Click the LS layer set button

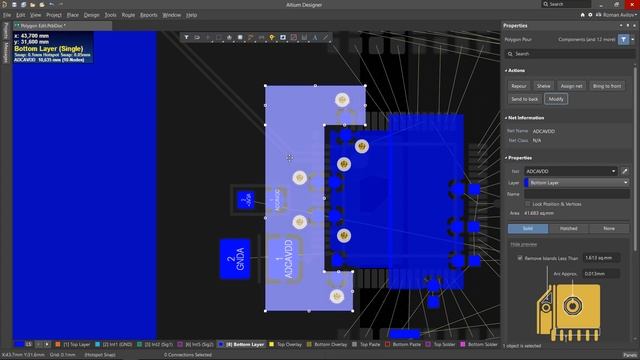[x=28, y=344]
